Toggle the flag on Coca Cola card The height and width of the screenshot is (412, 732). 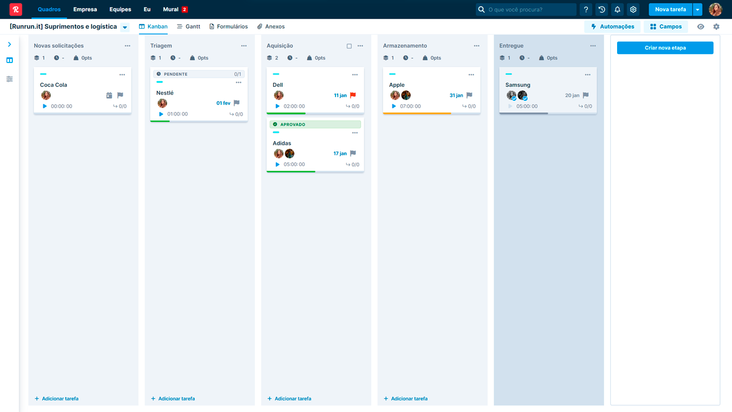[x=120, y=95]
